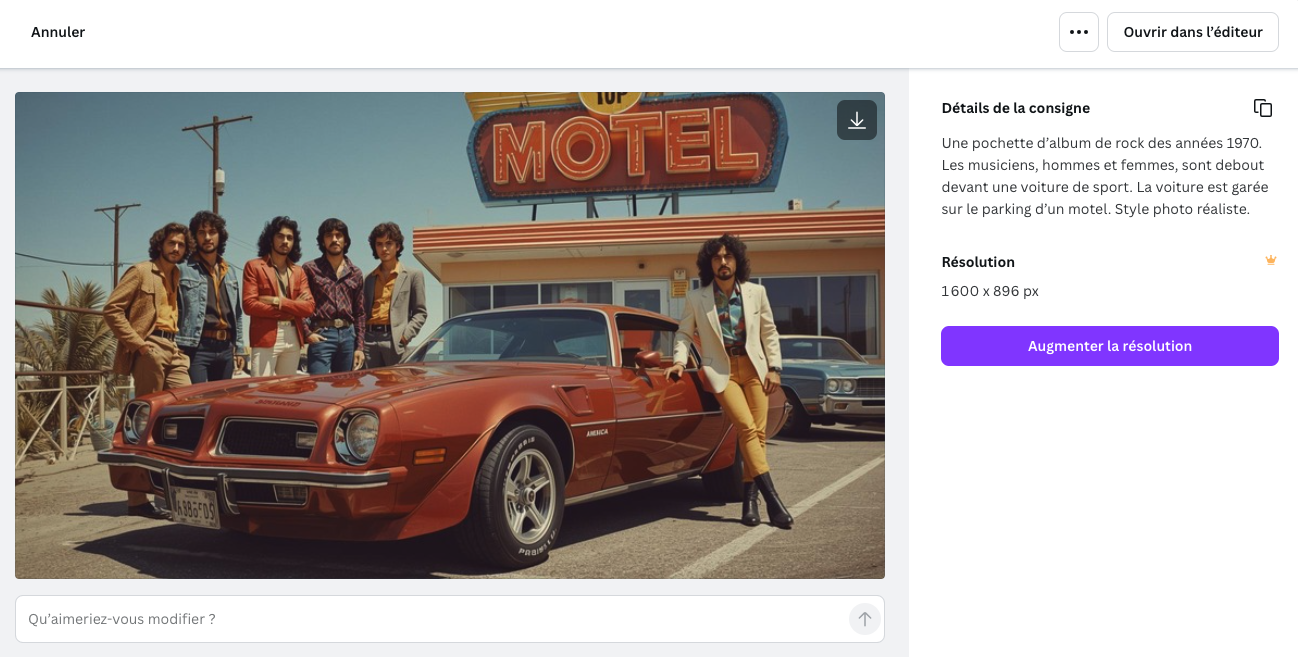Focus the "Qu'aimeriez-vous modifier ?" field
This screenshot has width=1298, height=657.
[430, 619]
